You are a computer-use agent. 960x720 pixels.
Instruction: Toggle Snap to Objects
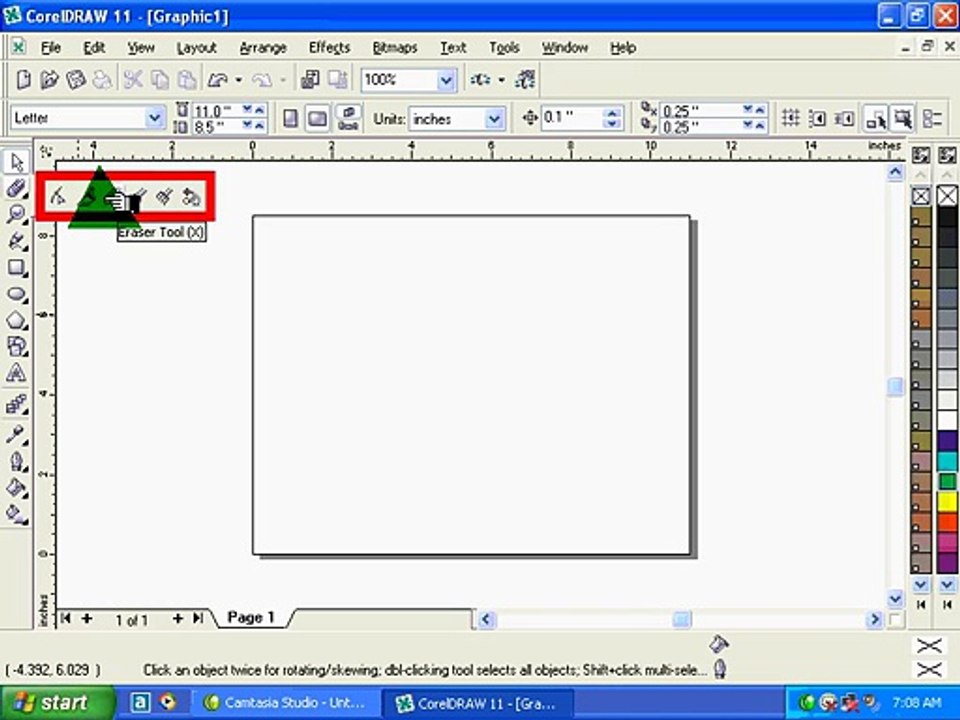click(844, 118)
